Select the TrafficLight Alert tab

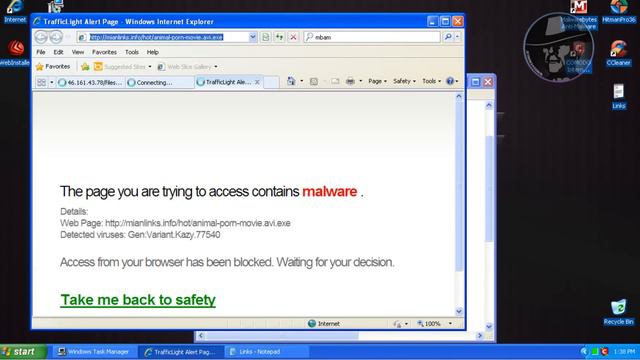[224, 82]
